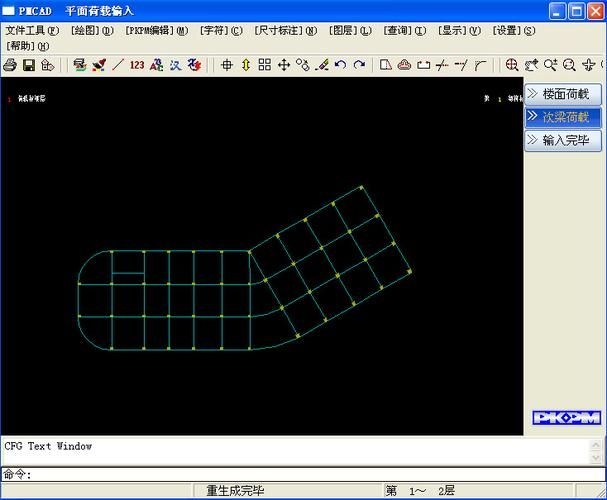Select the red diagonal line drawing tool
This screenshot has width=607, height=500.
click(118, 65)
